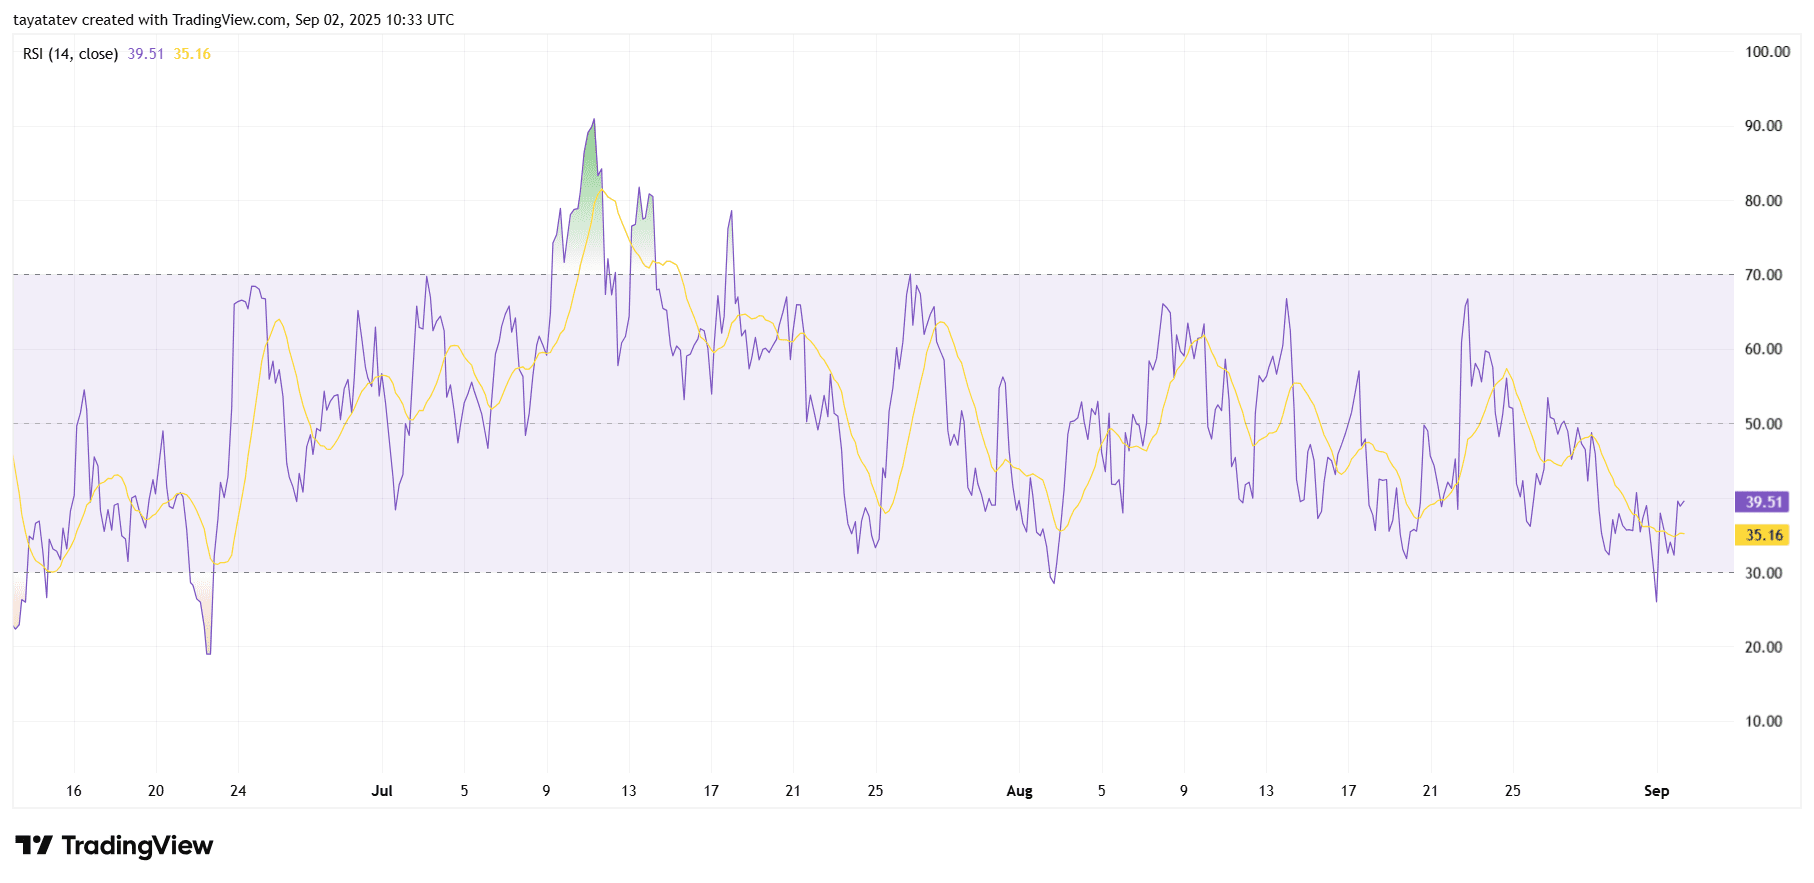Click the TradingView wordmark text
This screenshot has height=883, width=1814.
(137, 846)
